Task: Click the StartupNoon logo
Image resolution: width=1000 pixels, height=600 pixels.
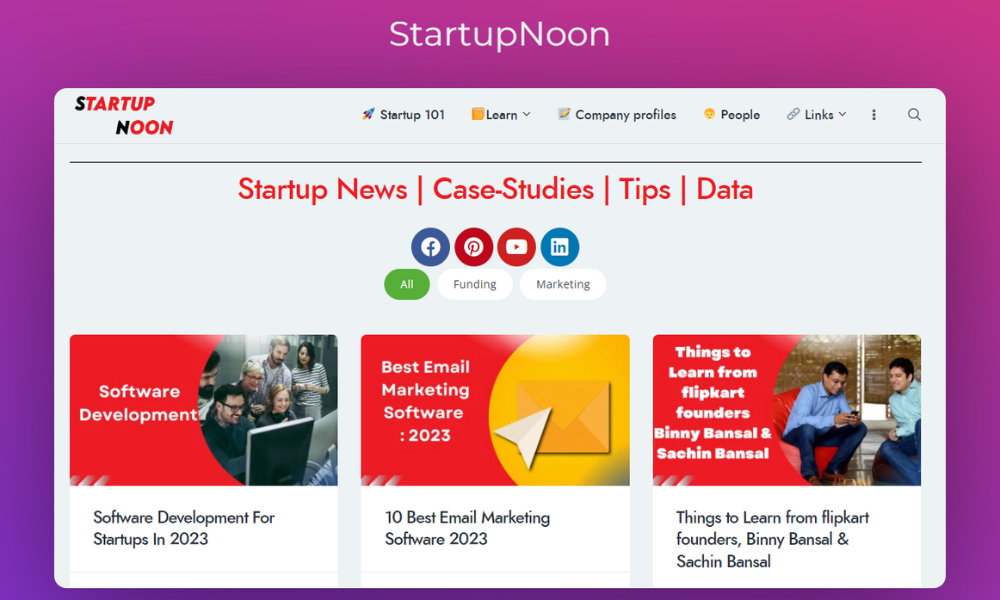Action: (124, 115)
